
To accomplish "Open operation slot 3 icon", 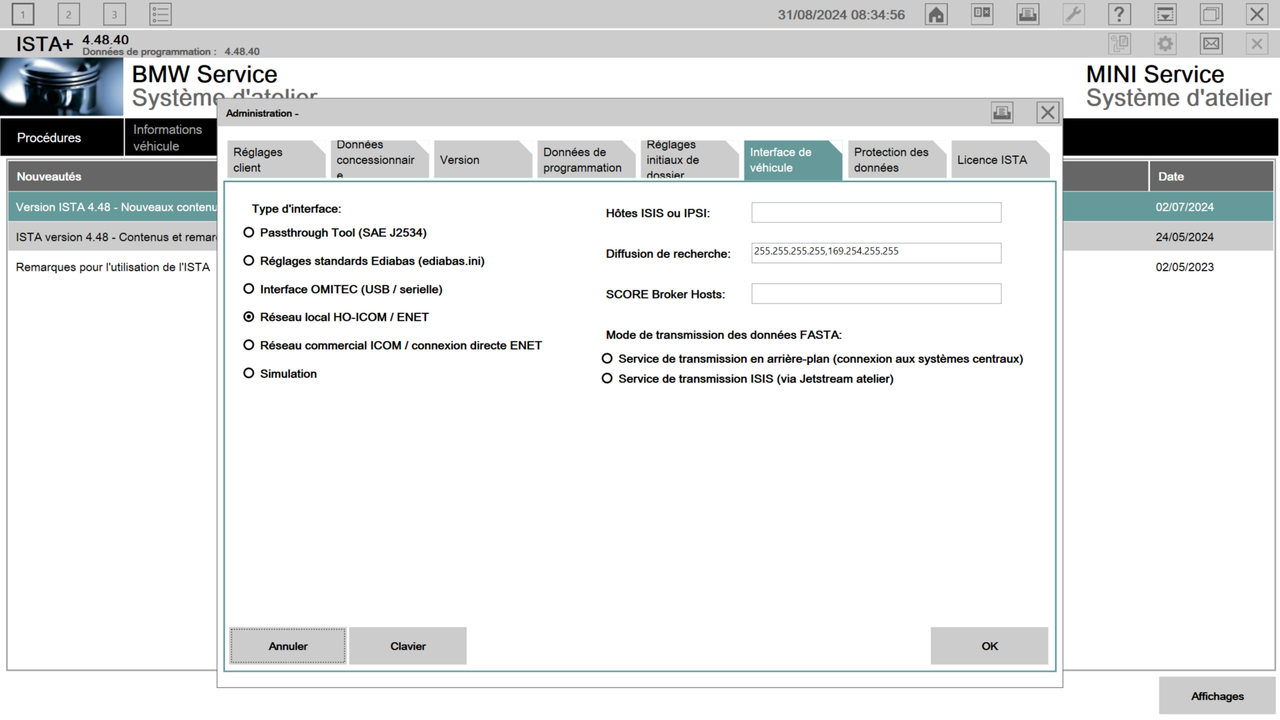I will tap(114, 14).
